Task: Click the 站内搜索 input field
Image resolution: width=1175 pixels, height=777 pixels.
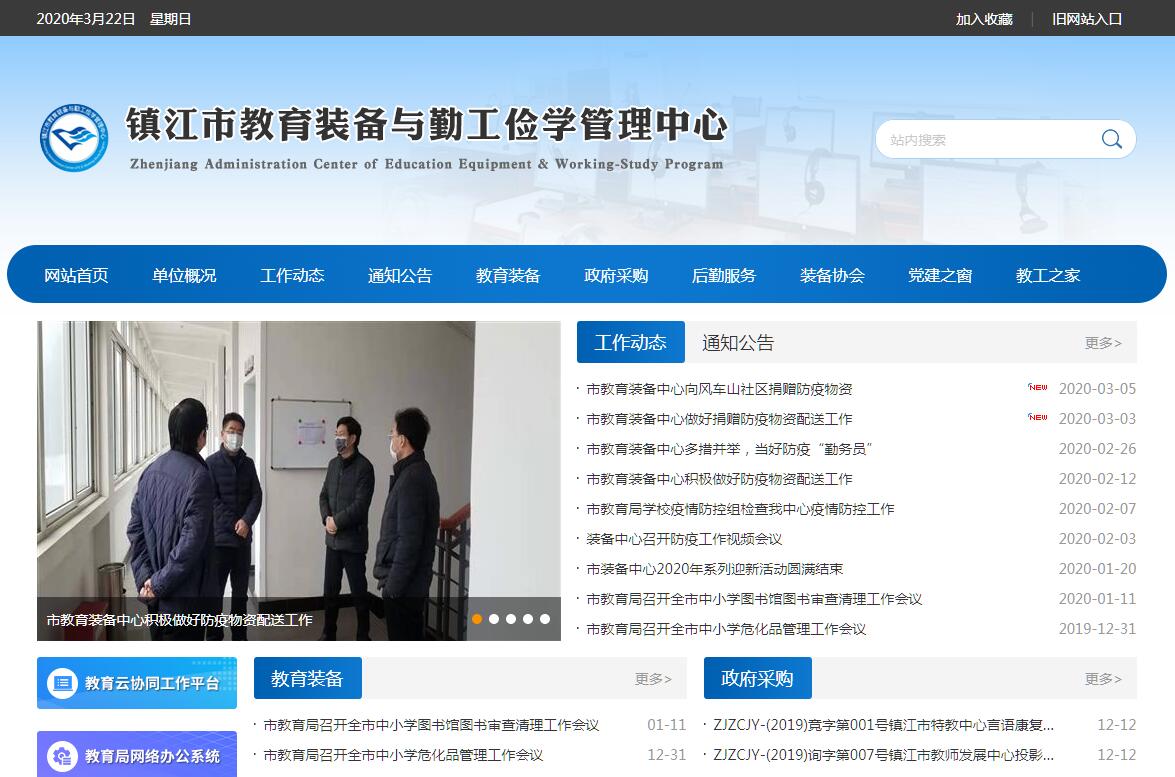Action: (x=985, y=140)
